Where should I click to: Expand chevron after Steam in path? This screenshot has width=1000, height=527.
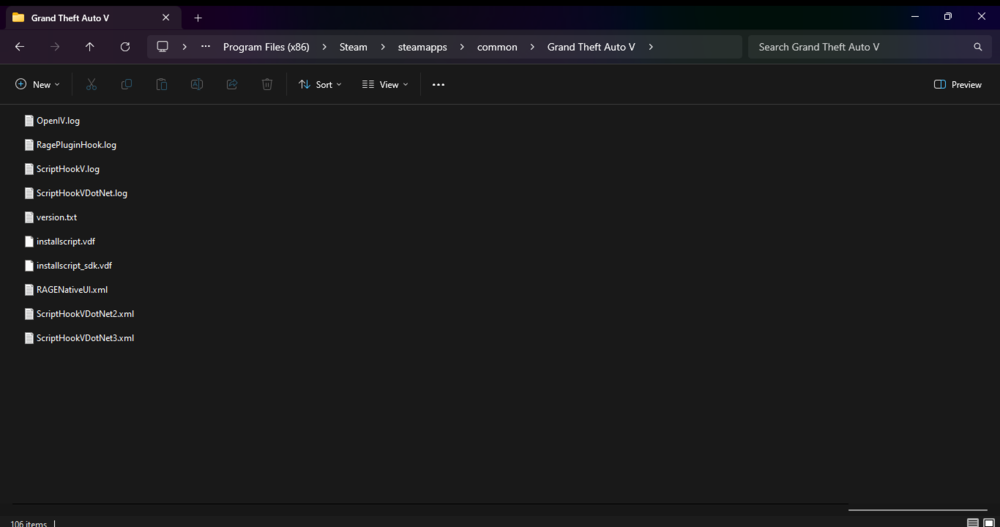tap(383, 47)
